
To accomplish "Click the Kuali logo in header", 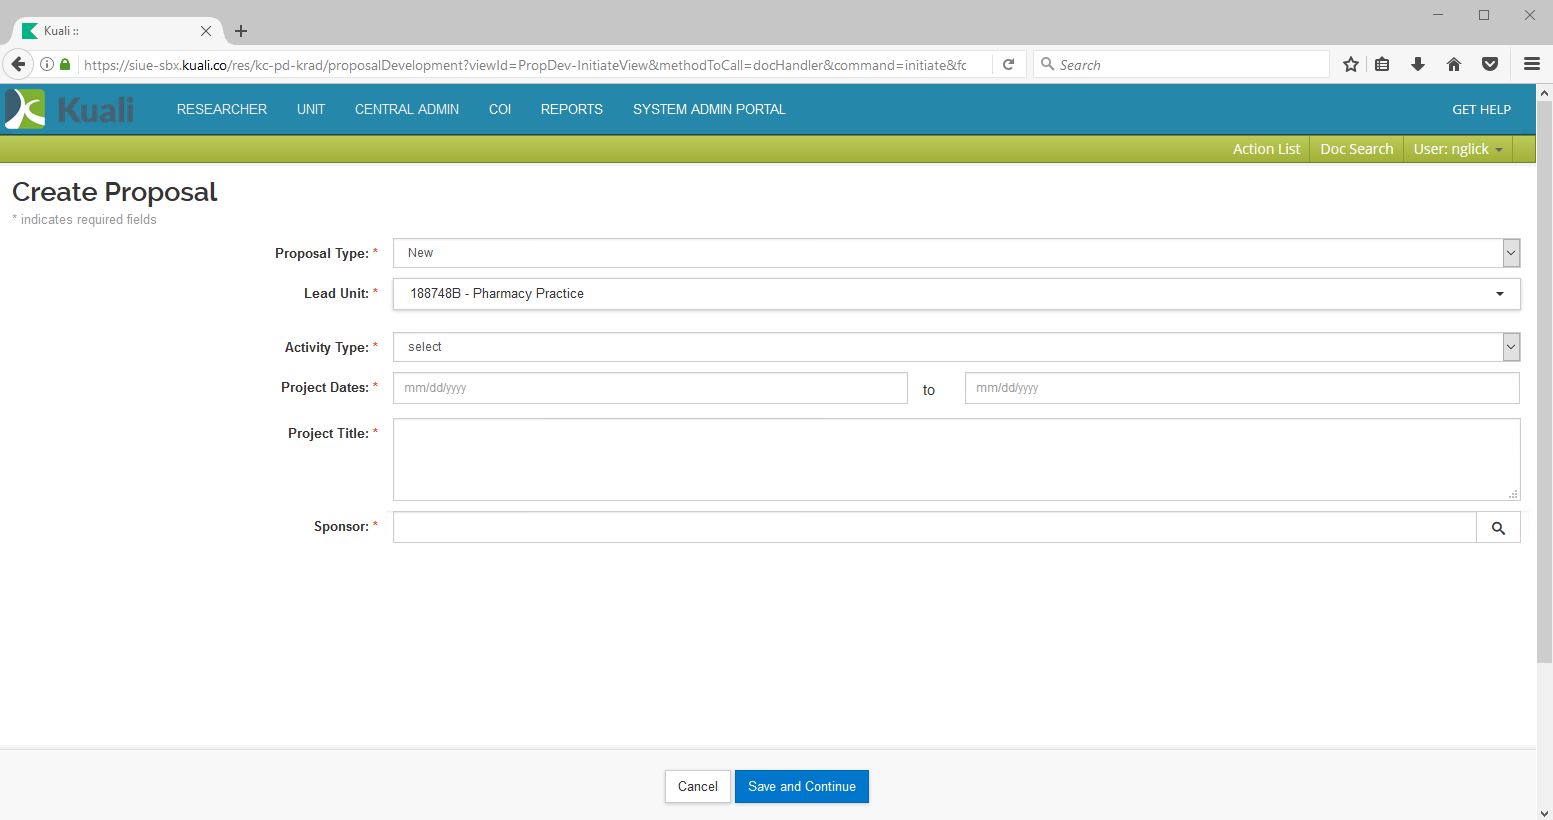I will (x=70, y=109).
